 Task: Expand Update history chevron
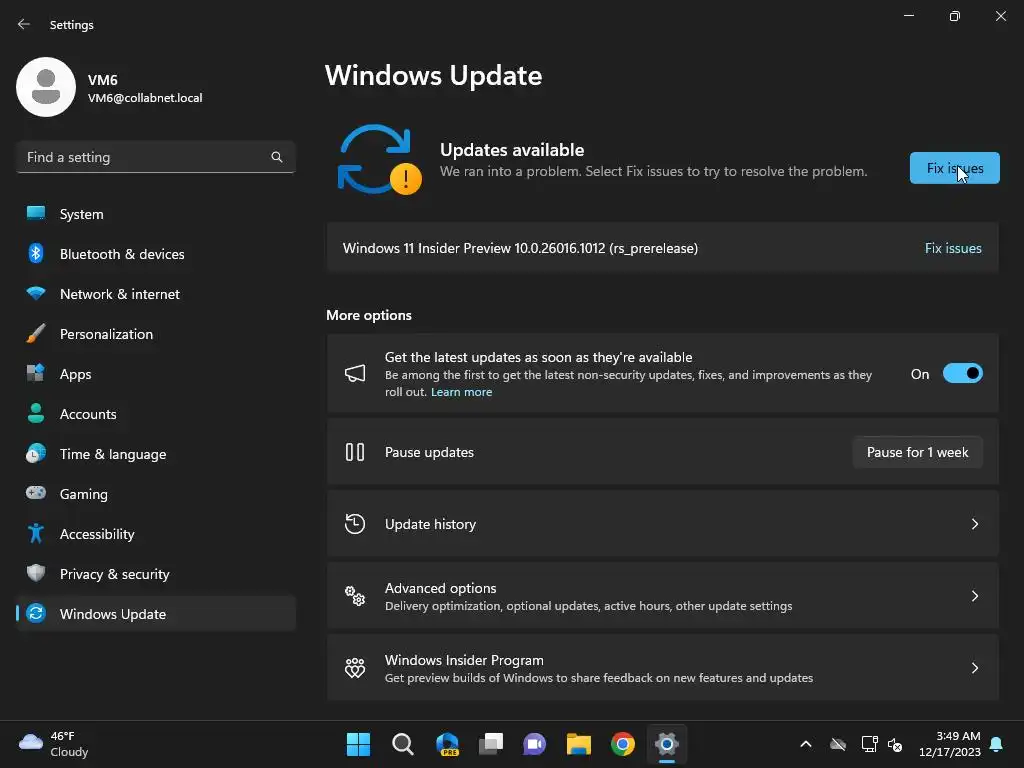tap(974, 524)
